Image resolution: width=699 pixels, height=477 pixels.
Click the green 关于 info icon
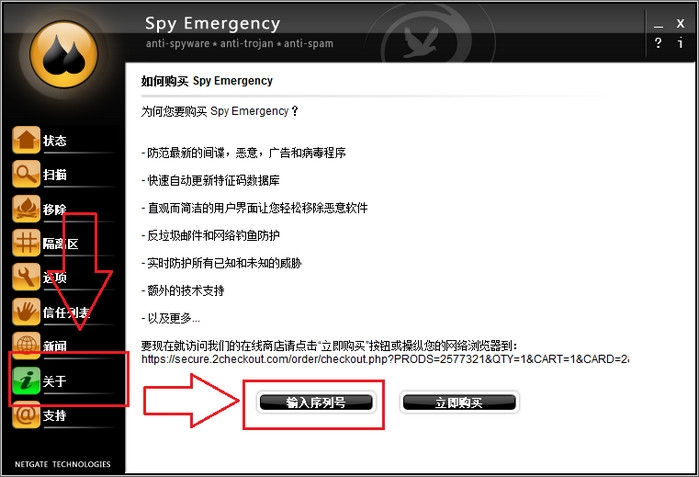26,380
